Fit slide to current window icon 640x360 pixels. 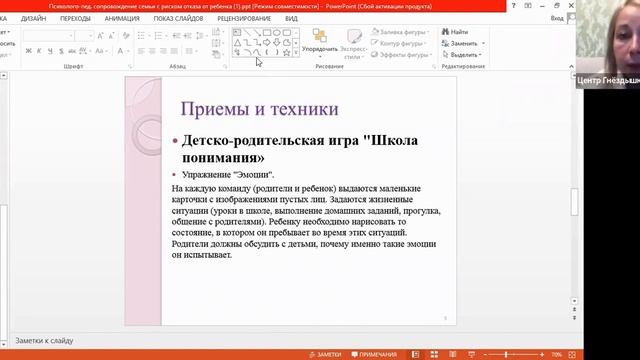coord(572,355)
